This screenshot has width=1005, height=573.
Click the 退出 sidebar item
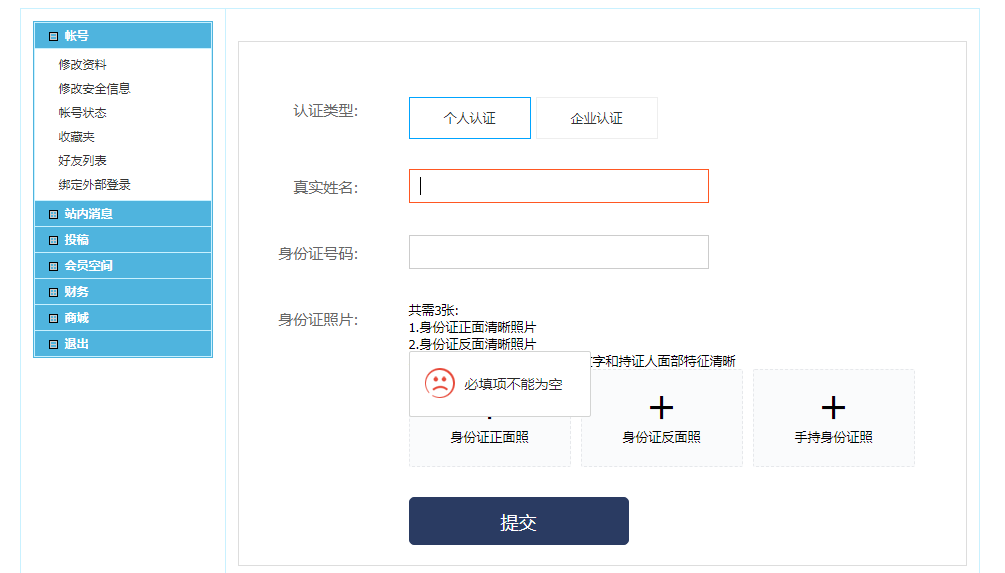76,344
